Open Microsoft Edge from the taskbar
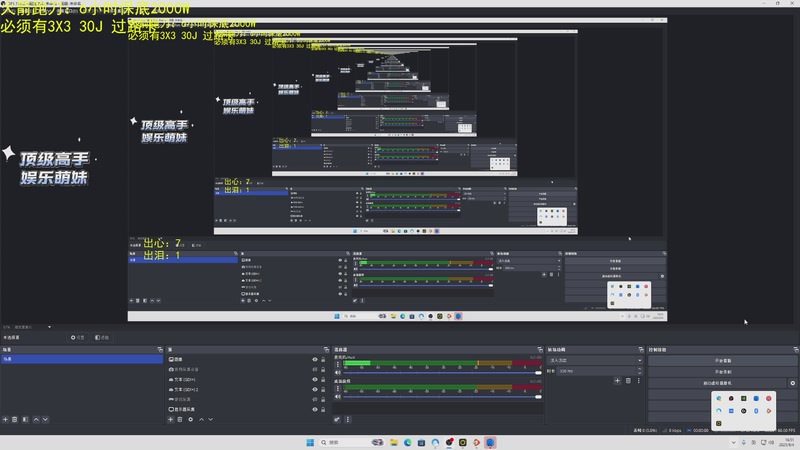Image resolution: width=800 pixels, height=450 pixels. pyautogui.click(x=408, y=442)
